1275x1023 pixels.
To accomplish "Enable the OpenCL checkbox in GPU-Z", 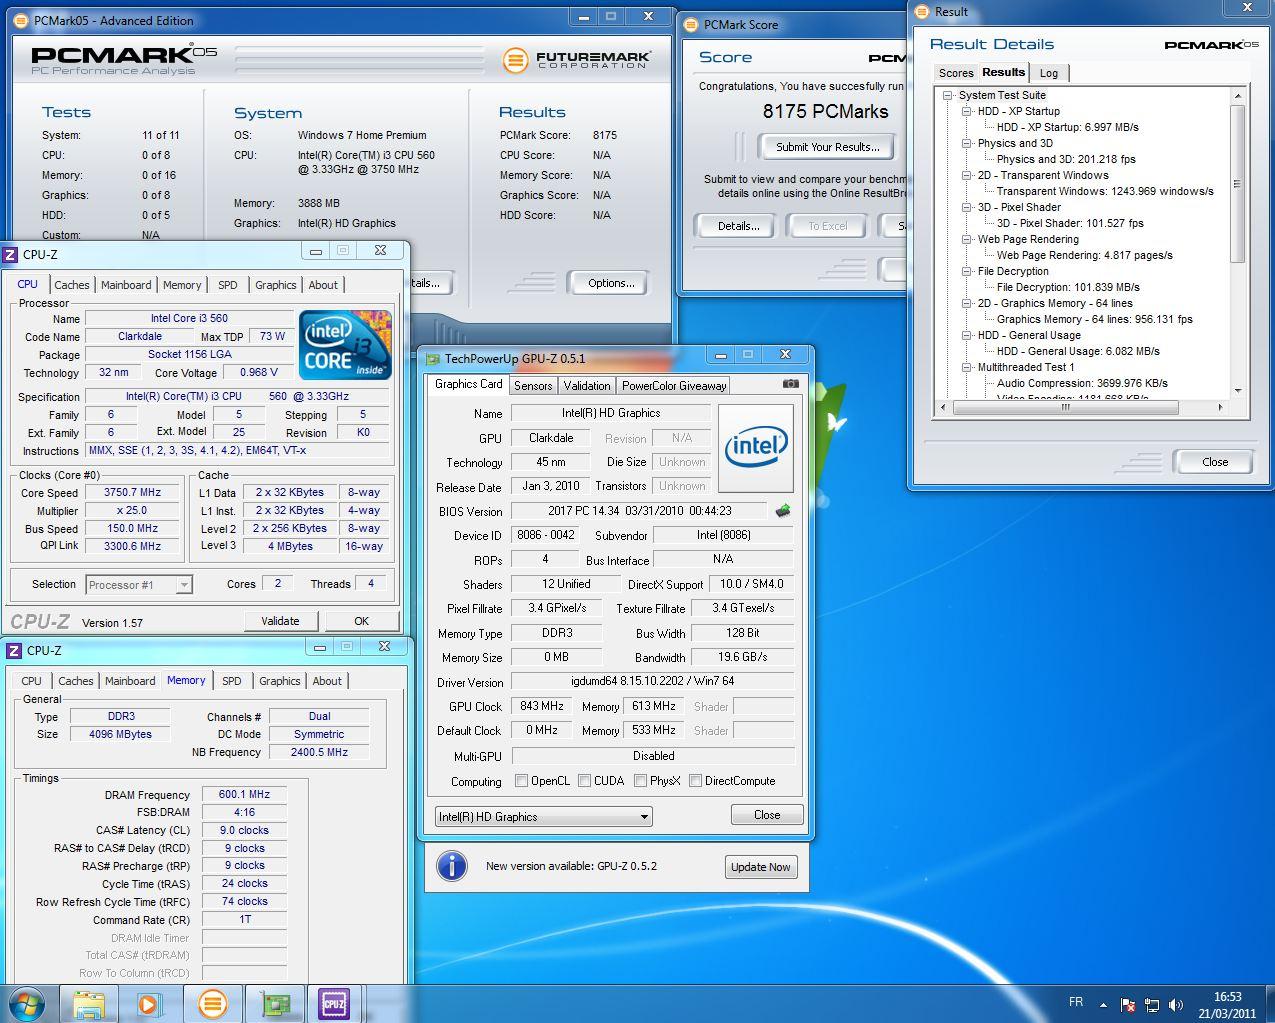I will point(521,781).
